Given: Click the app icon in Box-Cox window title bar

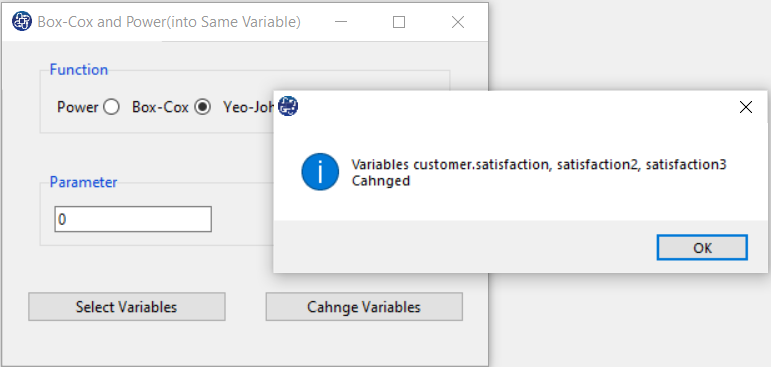Looking at the screenshot, I should (x=22, y=22).
